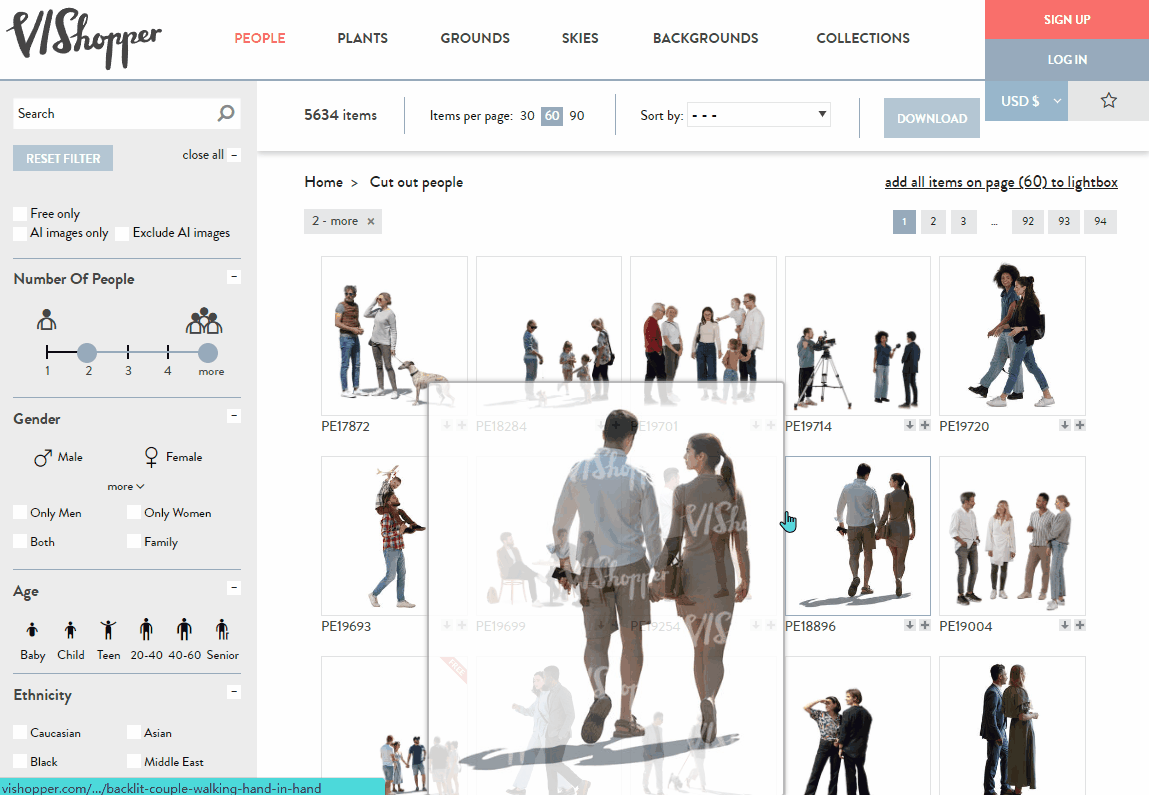Click slider tick mark for 3 people
The width and height of the screenshot is (1149, 795).
pyautogui.click(x=128, y=352)
